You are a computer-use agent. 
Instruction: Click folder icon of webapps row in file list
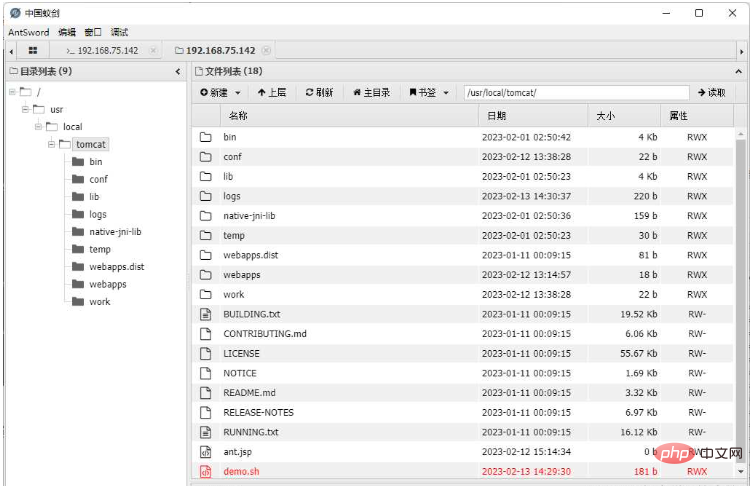click(x=206, y=275)
